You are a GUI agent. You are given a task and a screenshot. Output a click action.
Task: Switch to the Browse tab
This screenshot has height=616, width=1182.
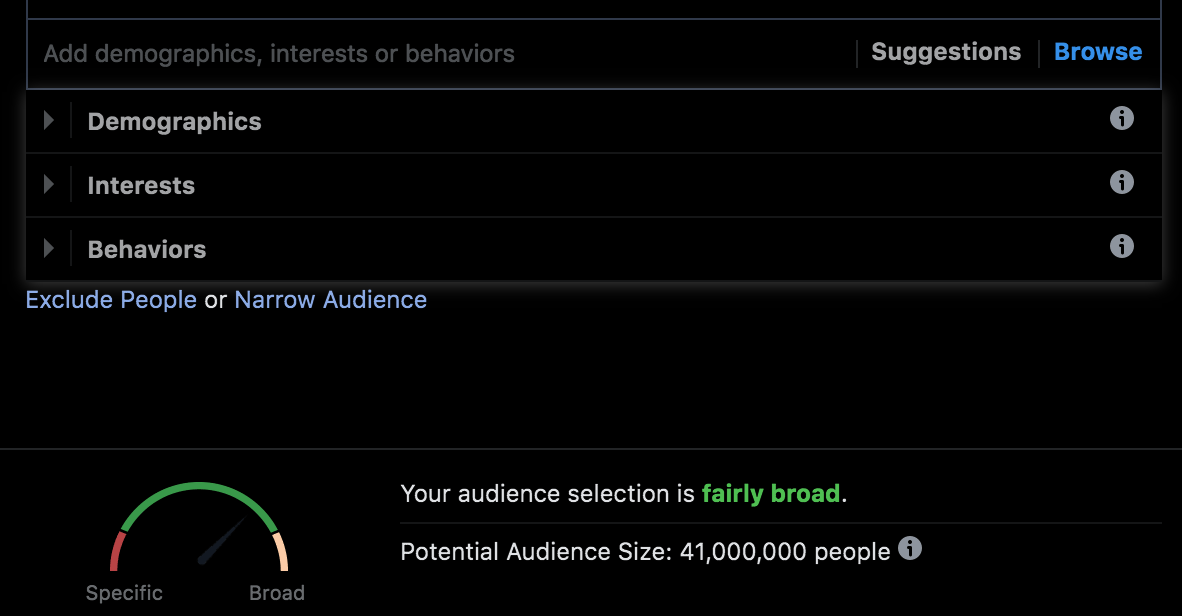click(1098, 52)
